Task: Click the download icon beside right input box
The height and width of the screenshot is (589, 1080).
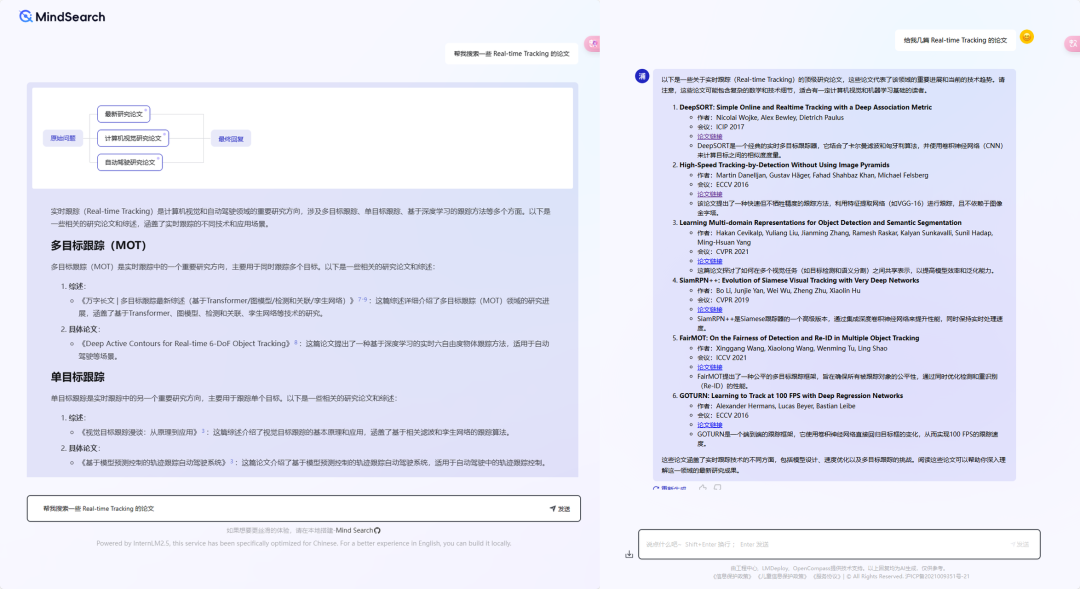Action: [x=629, y=554]
